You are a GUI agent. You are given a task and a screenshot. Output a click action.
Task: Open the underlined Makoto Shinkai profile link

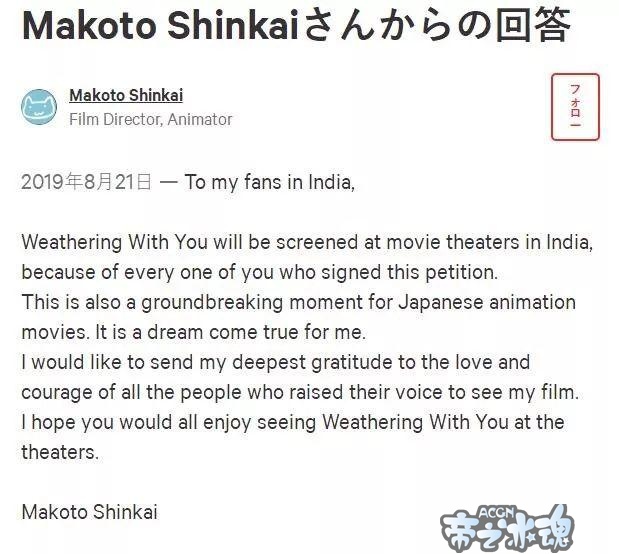coord(126,96)
